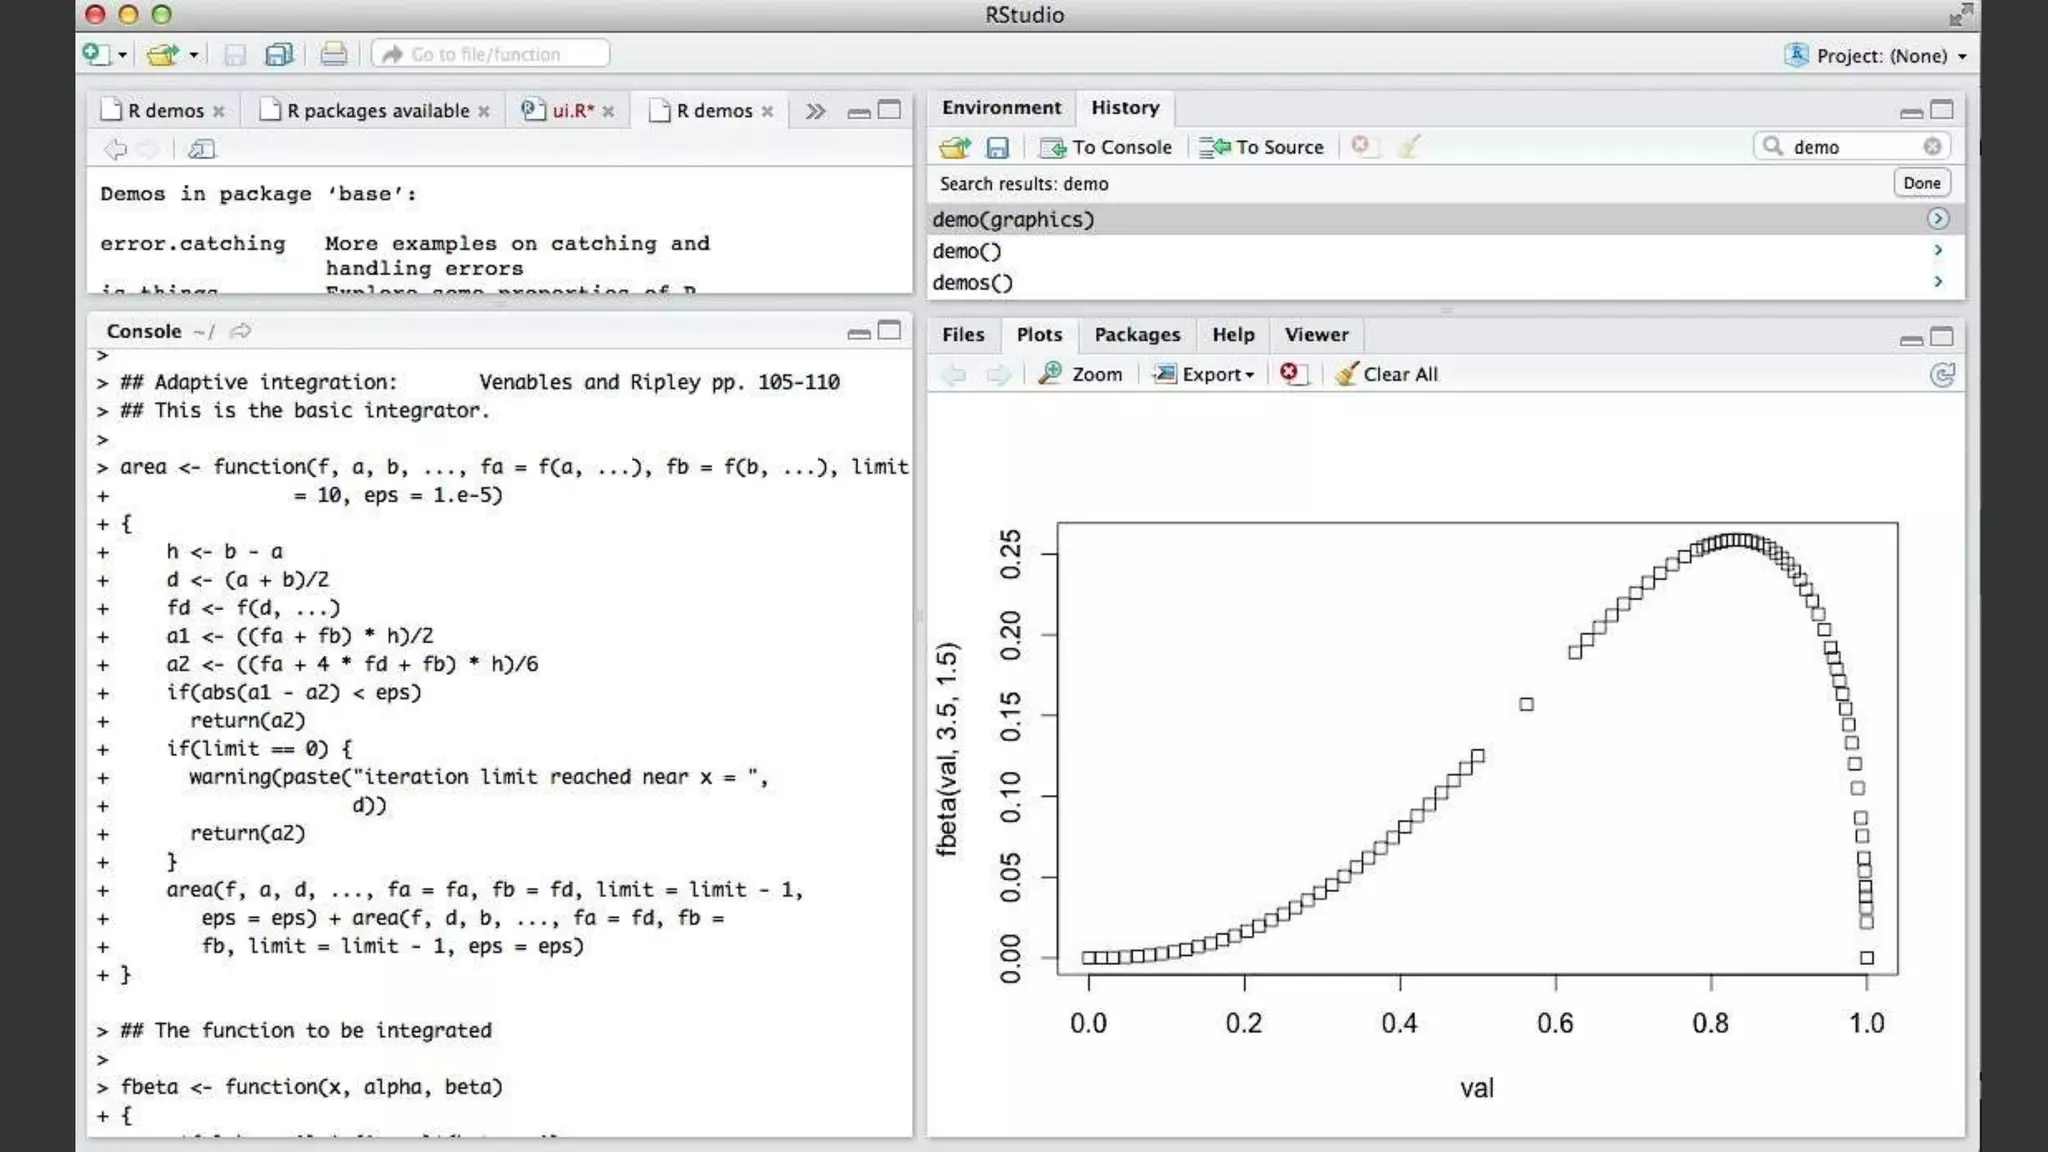Viewport: 2048px width, 1152px height.
Task: Clear the demo search field text
Action: pos(1932,147)
